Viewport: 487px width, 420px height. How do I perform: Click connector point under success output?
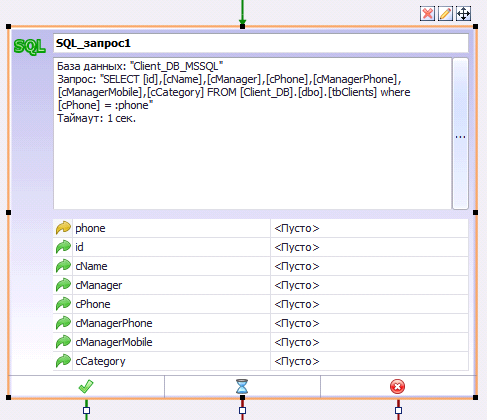[86, 410]
